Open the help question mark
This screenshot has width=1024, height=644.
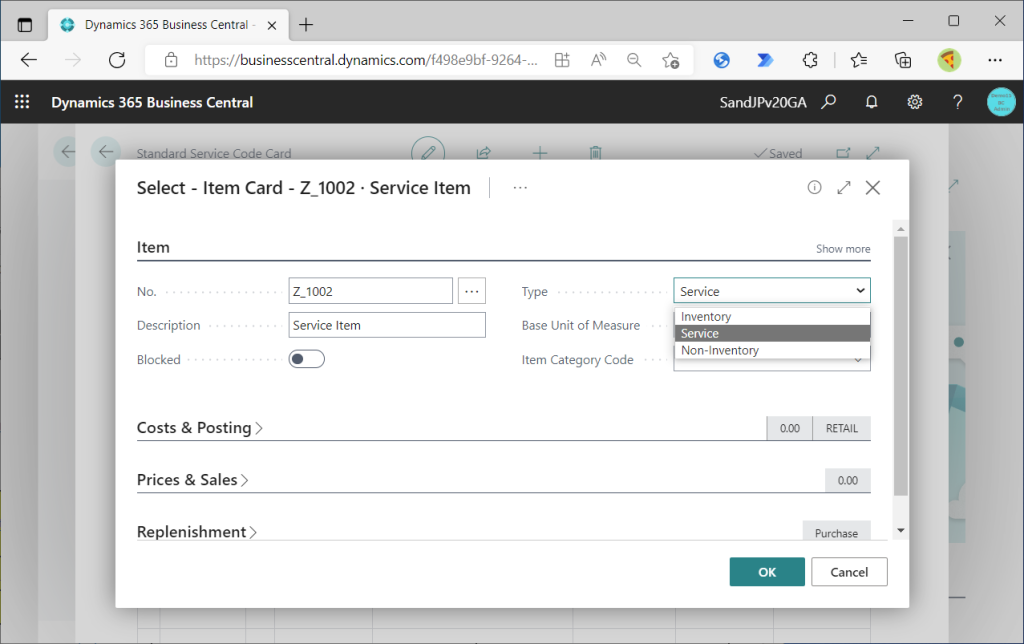click(x=957, y=102)
